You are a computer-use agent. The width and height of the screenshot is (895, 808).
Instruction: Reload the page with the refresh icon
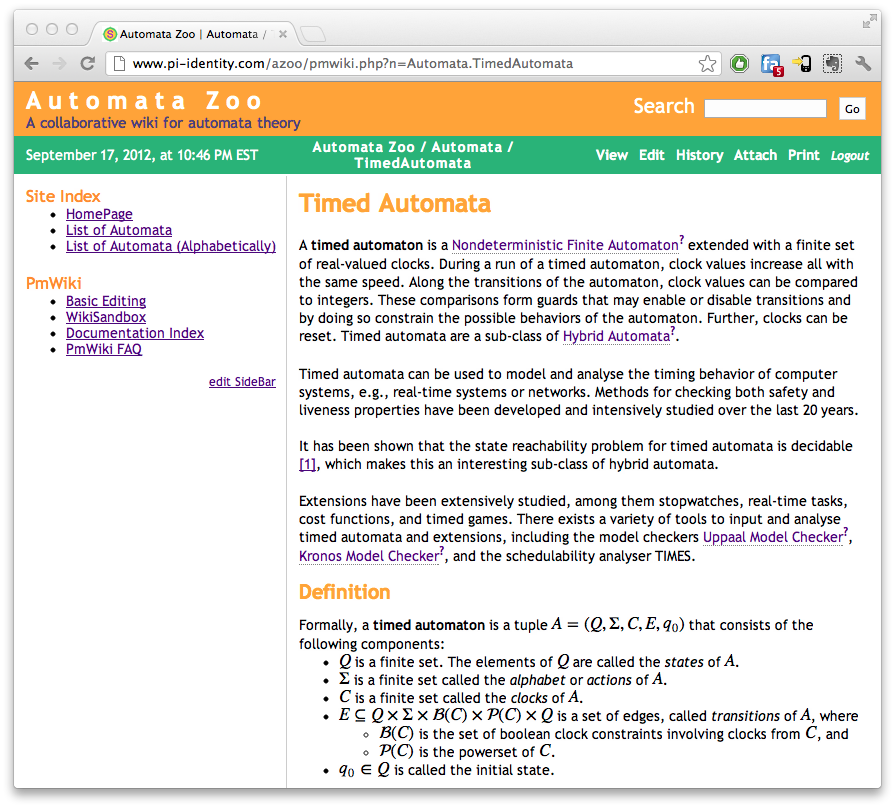coord(87,63)
